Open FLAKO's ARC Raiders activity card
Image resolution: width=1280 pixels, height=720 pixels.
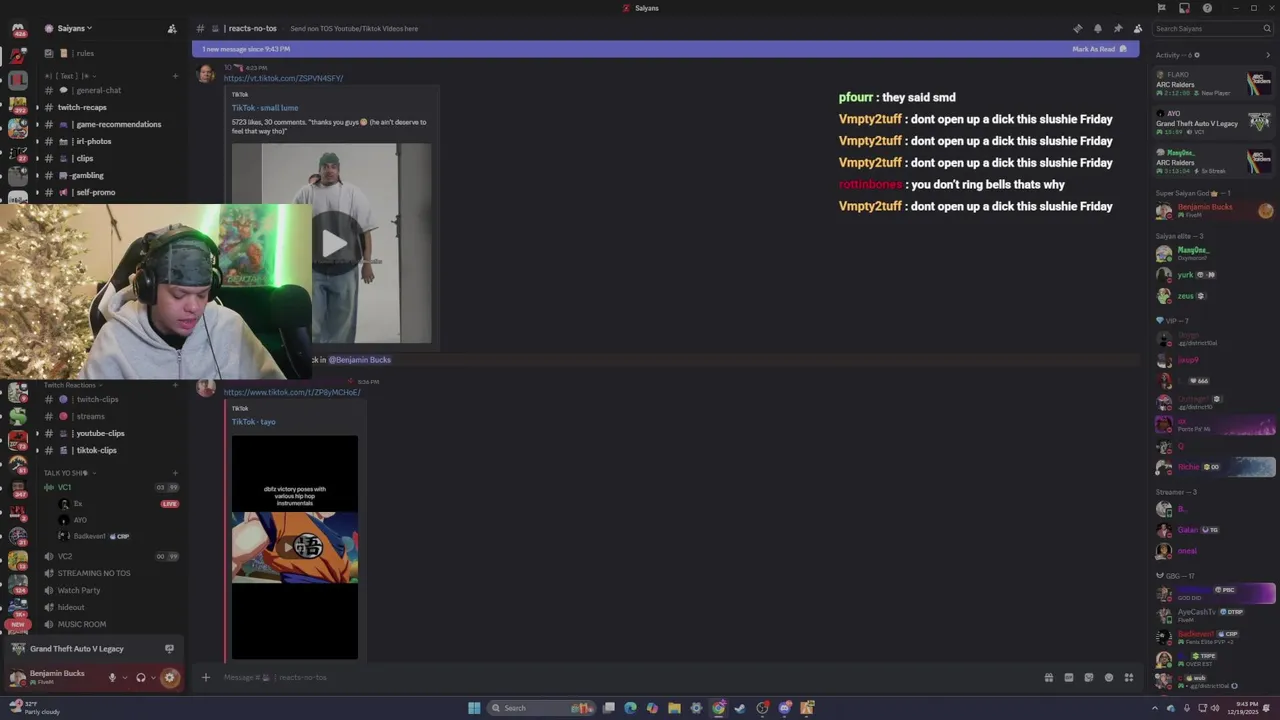pyautogui.click(x=1214, y=83)
